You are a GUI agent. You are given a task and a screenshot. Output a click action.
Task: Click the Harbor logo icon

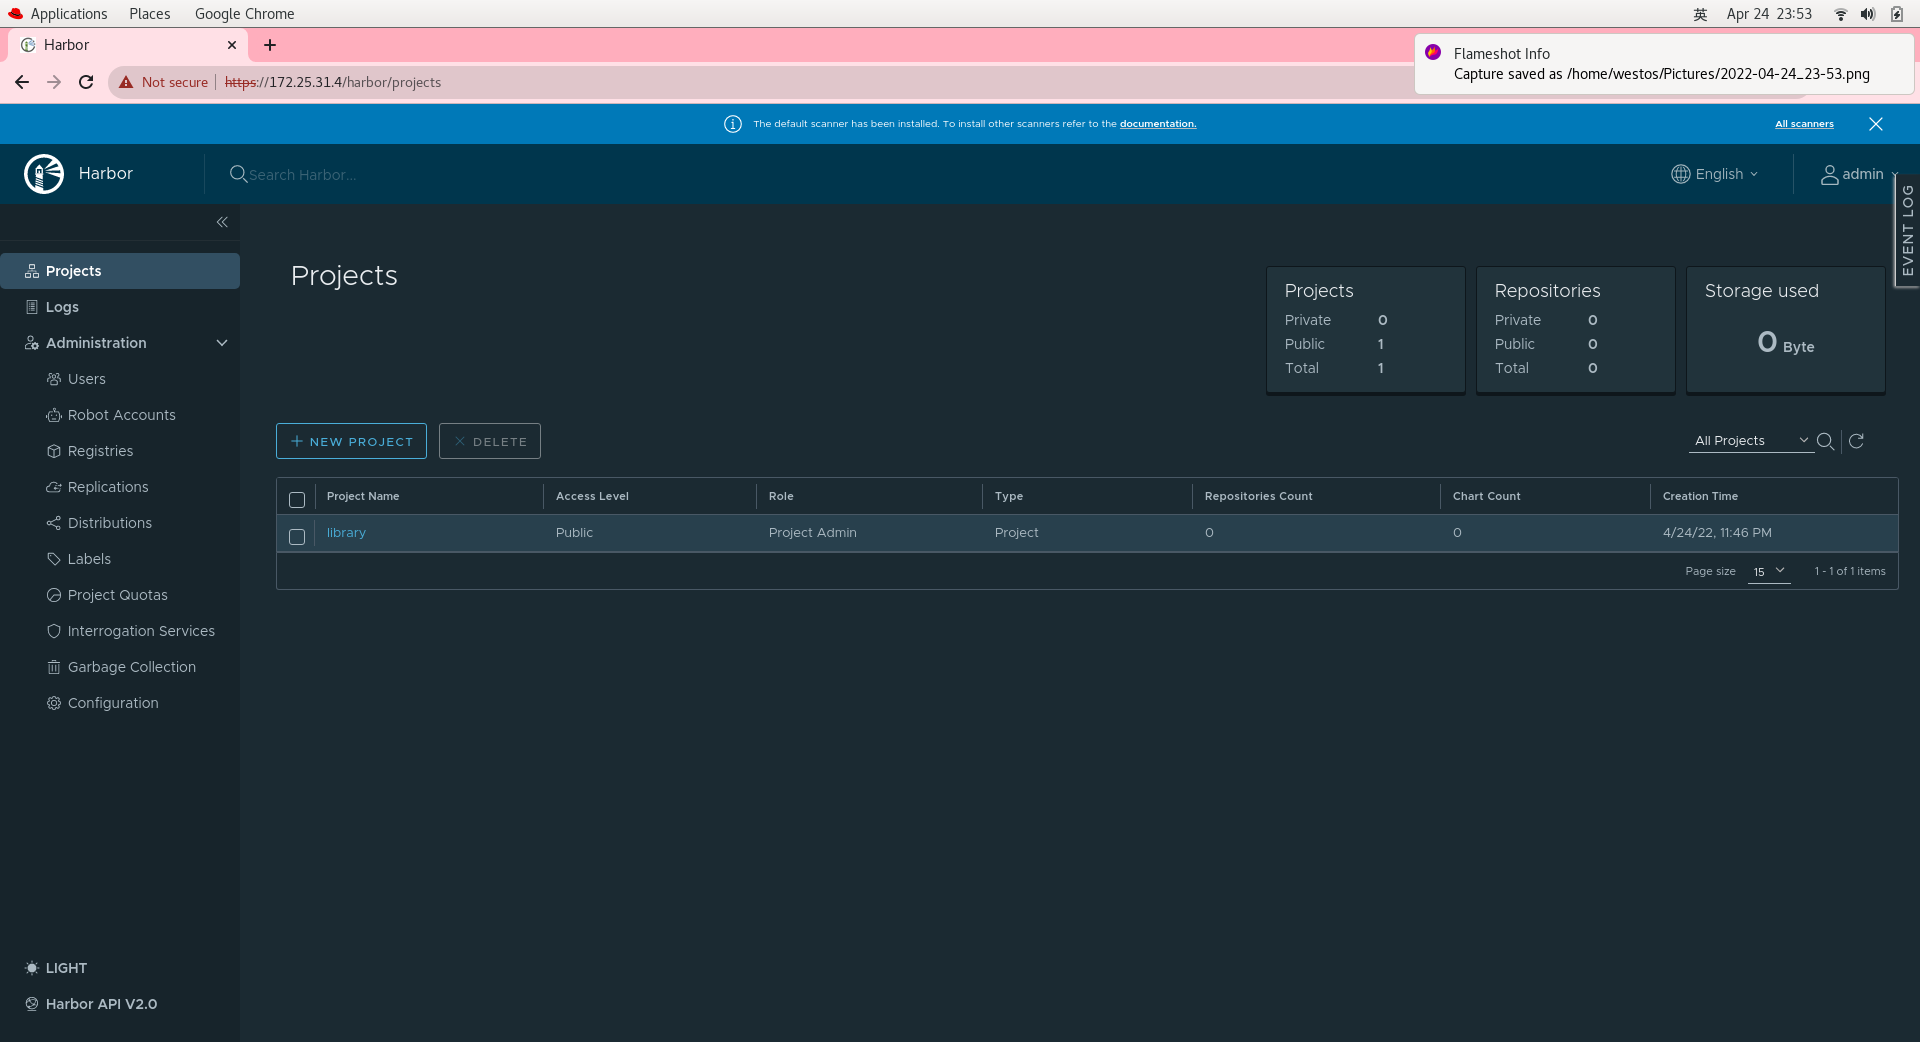point(44,174)
